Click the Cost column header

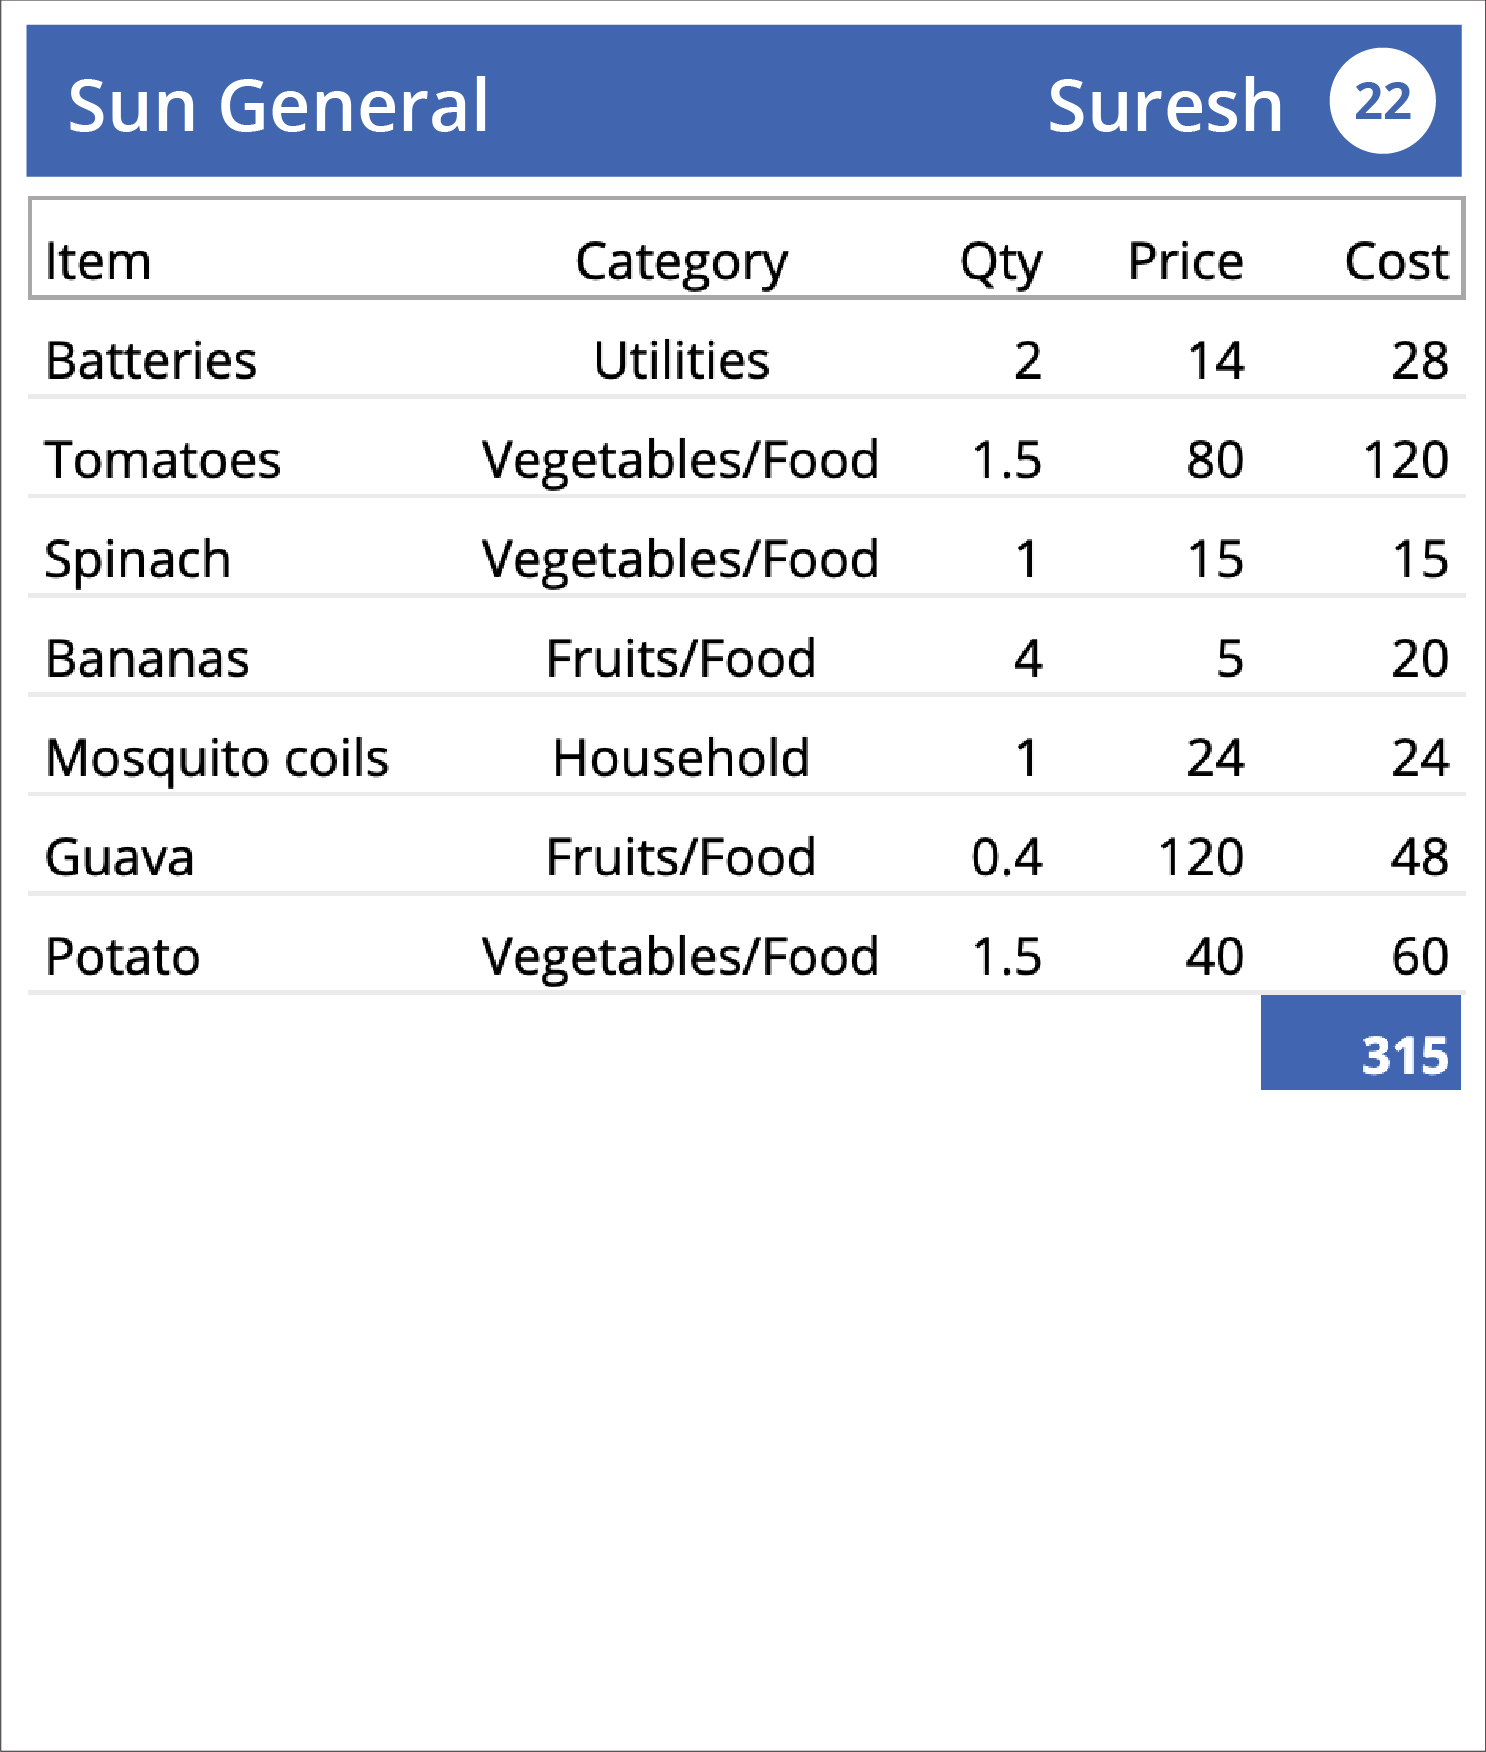point(1396,262)
